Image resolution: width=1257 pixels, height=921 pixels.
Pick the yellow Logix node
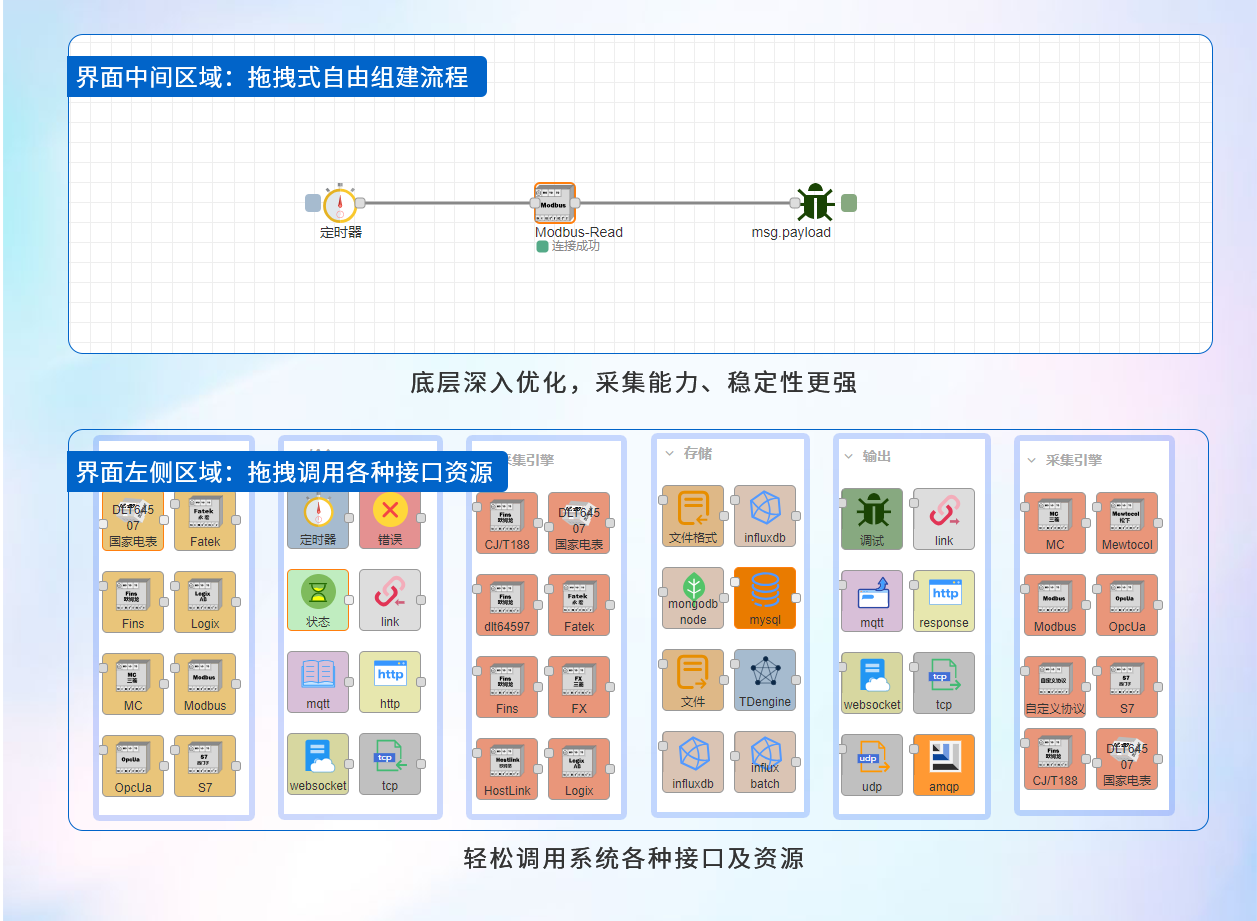tap(205, 602)
